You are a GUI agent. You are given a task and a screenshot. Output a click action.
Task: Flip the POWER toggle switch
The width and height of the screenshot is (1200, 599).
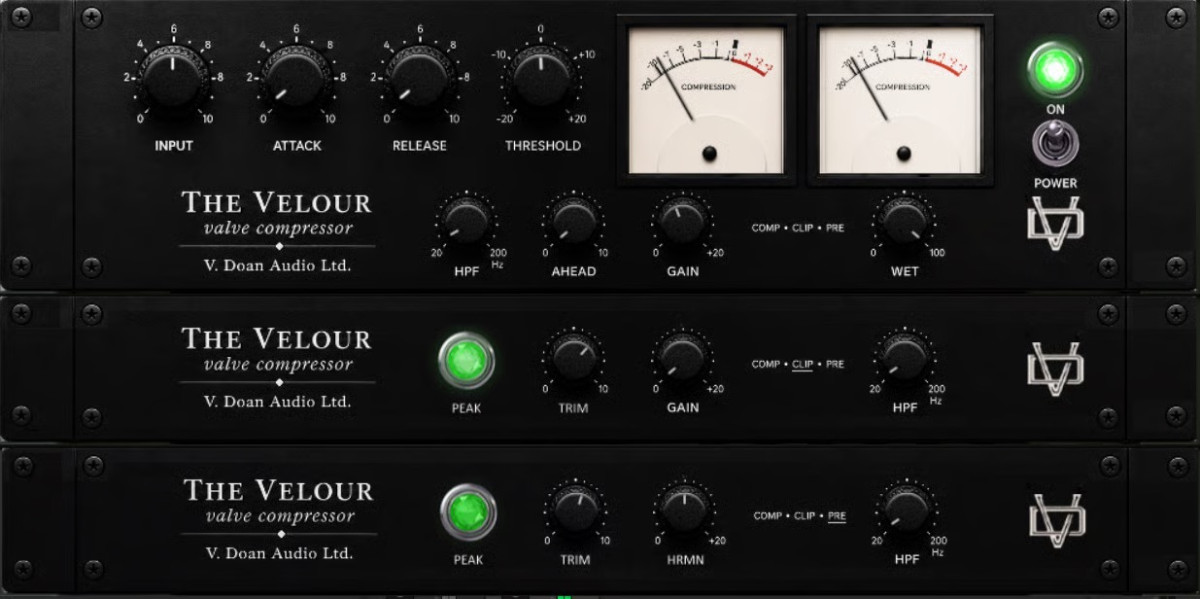pos(1055,144)
